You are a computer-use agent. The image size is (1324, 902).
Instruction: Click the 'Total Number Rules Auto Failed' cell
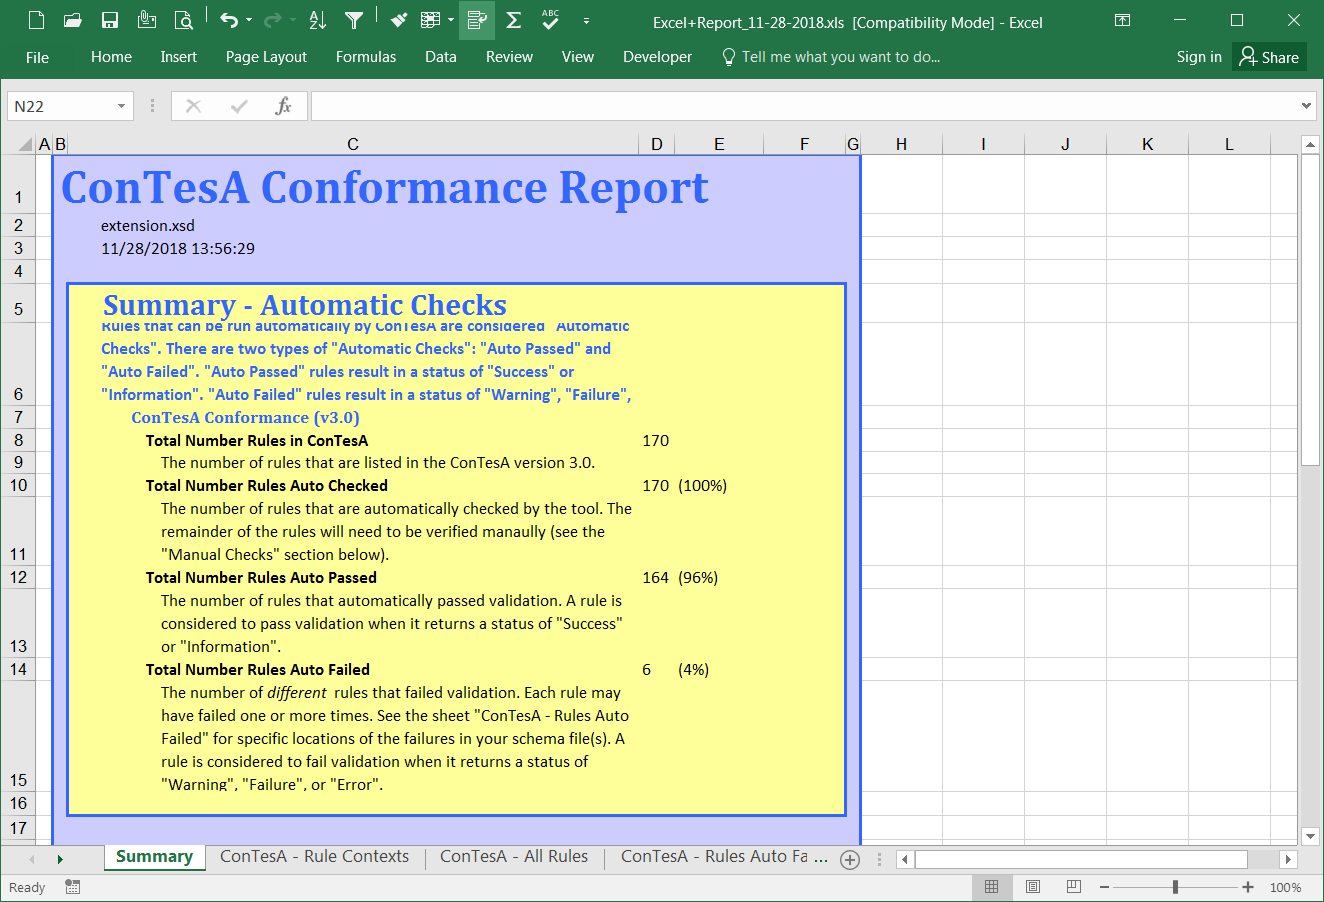point(258,670)
